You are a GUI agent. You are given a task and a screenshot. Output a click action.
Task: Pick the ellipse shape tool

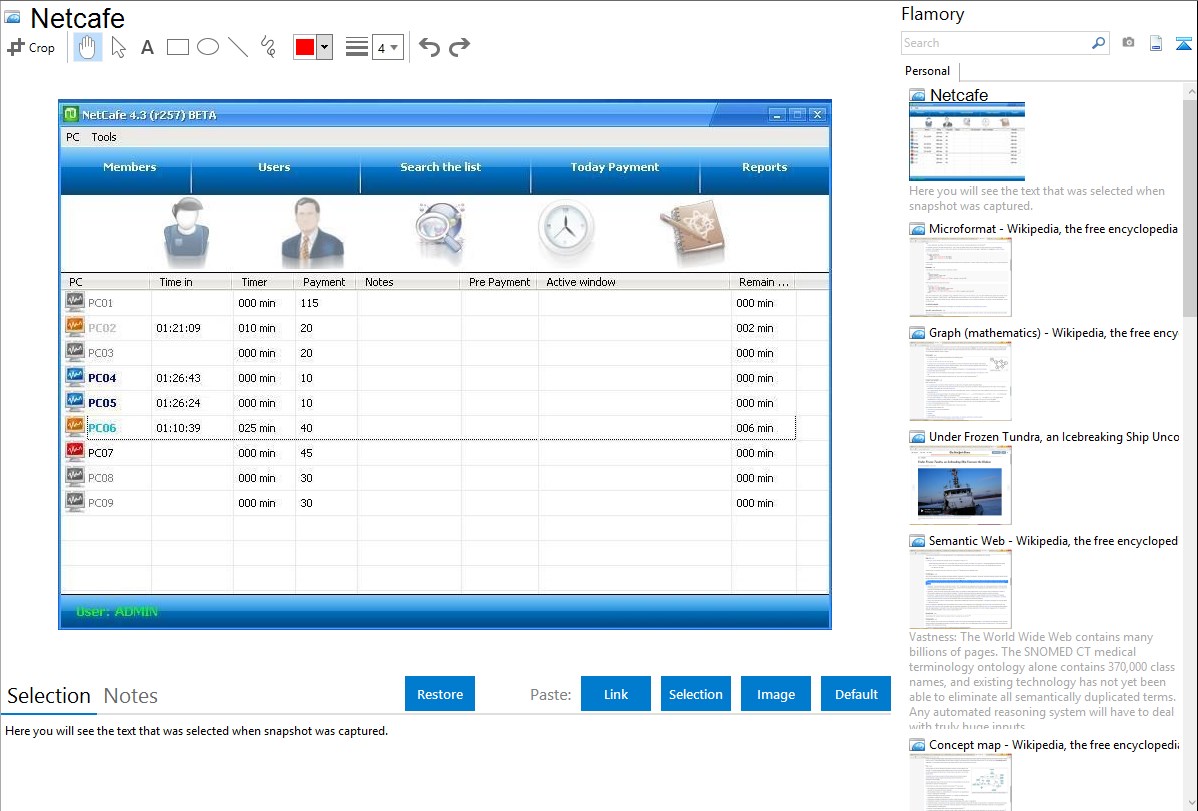point(208,47)
